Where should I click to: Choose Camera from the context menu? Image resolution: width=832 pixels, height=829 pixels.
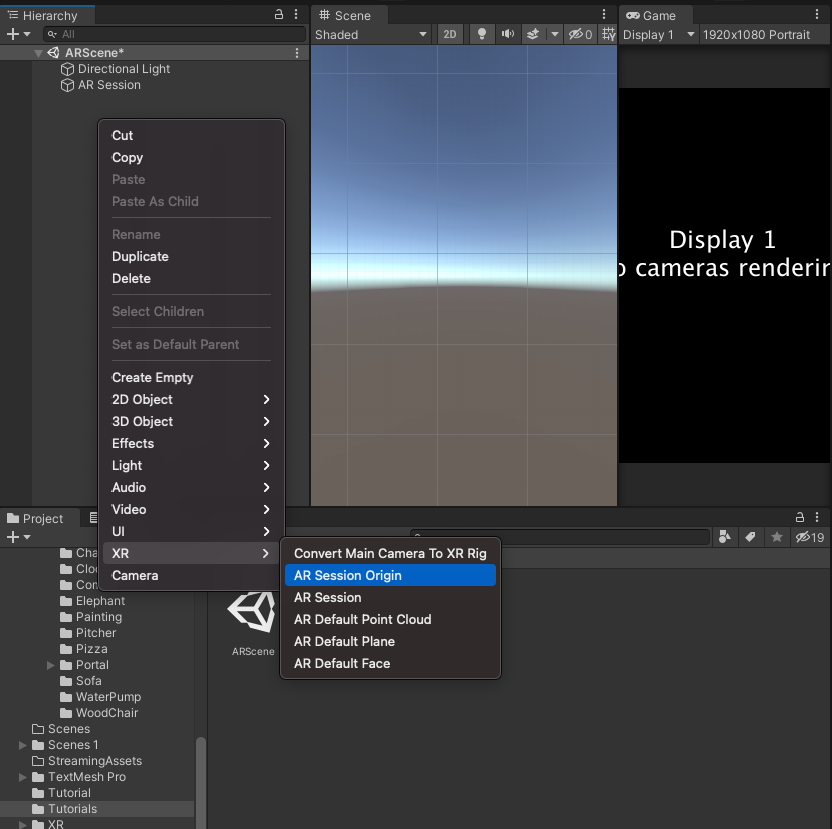point(192,575)
